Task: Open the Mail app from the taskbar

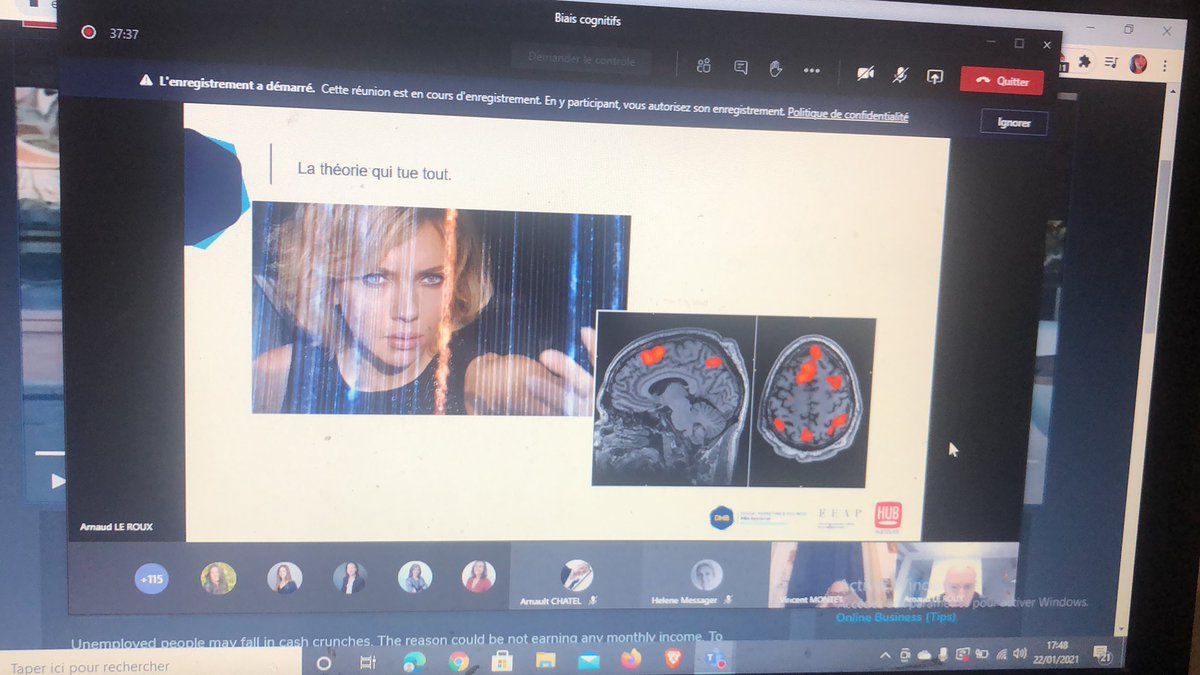Action: (588, 660)
